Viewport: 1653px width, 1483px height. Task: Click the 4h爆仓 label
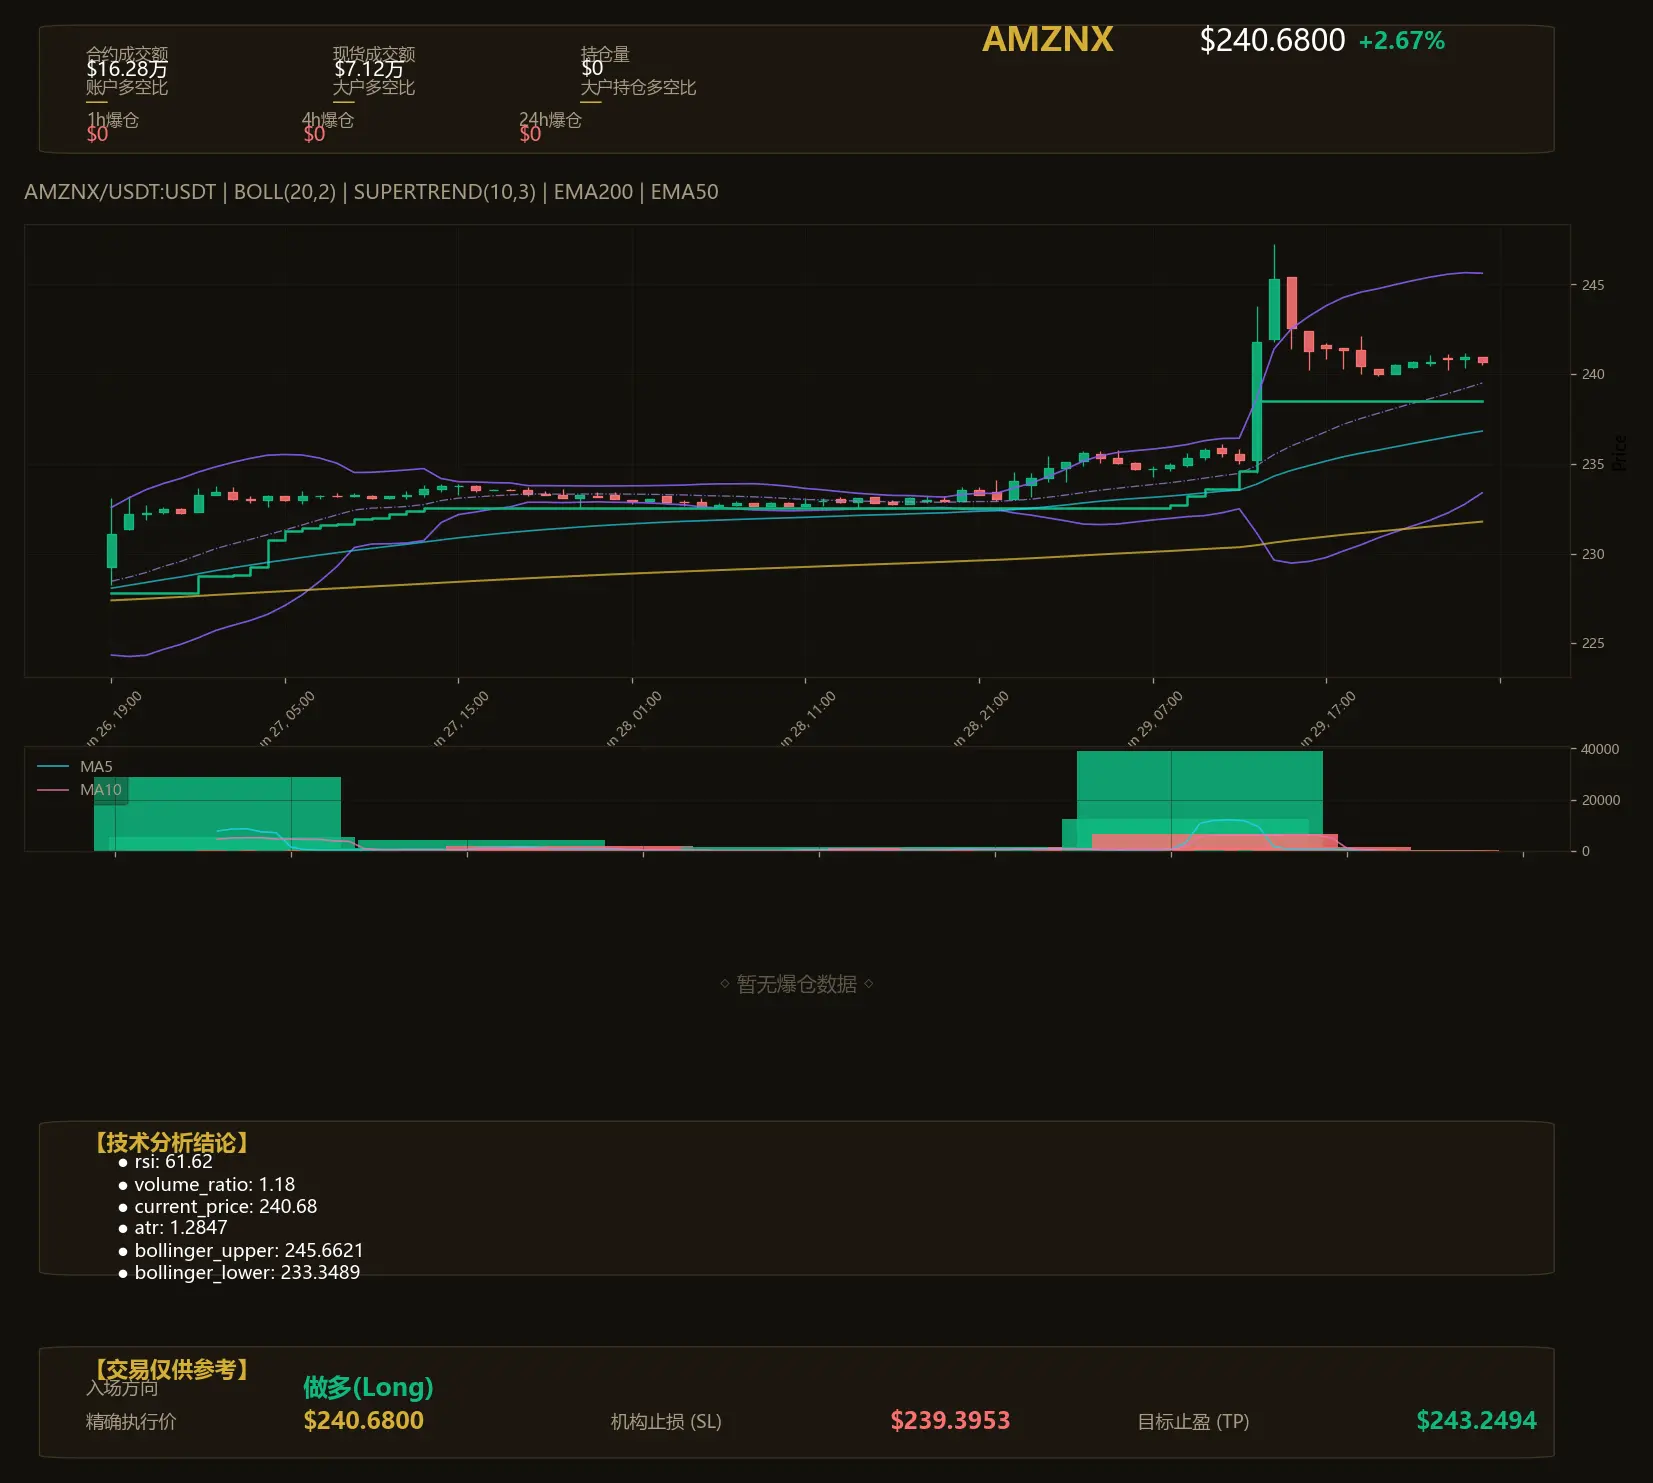tap(328, 120)
